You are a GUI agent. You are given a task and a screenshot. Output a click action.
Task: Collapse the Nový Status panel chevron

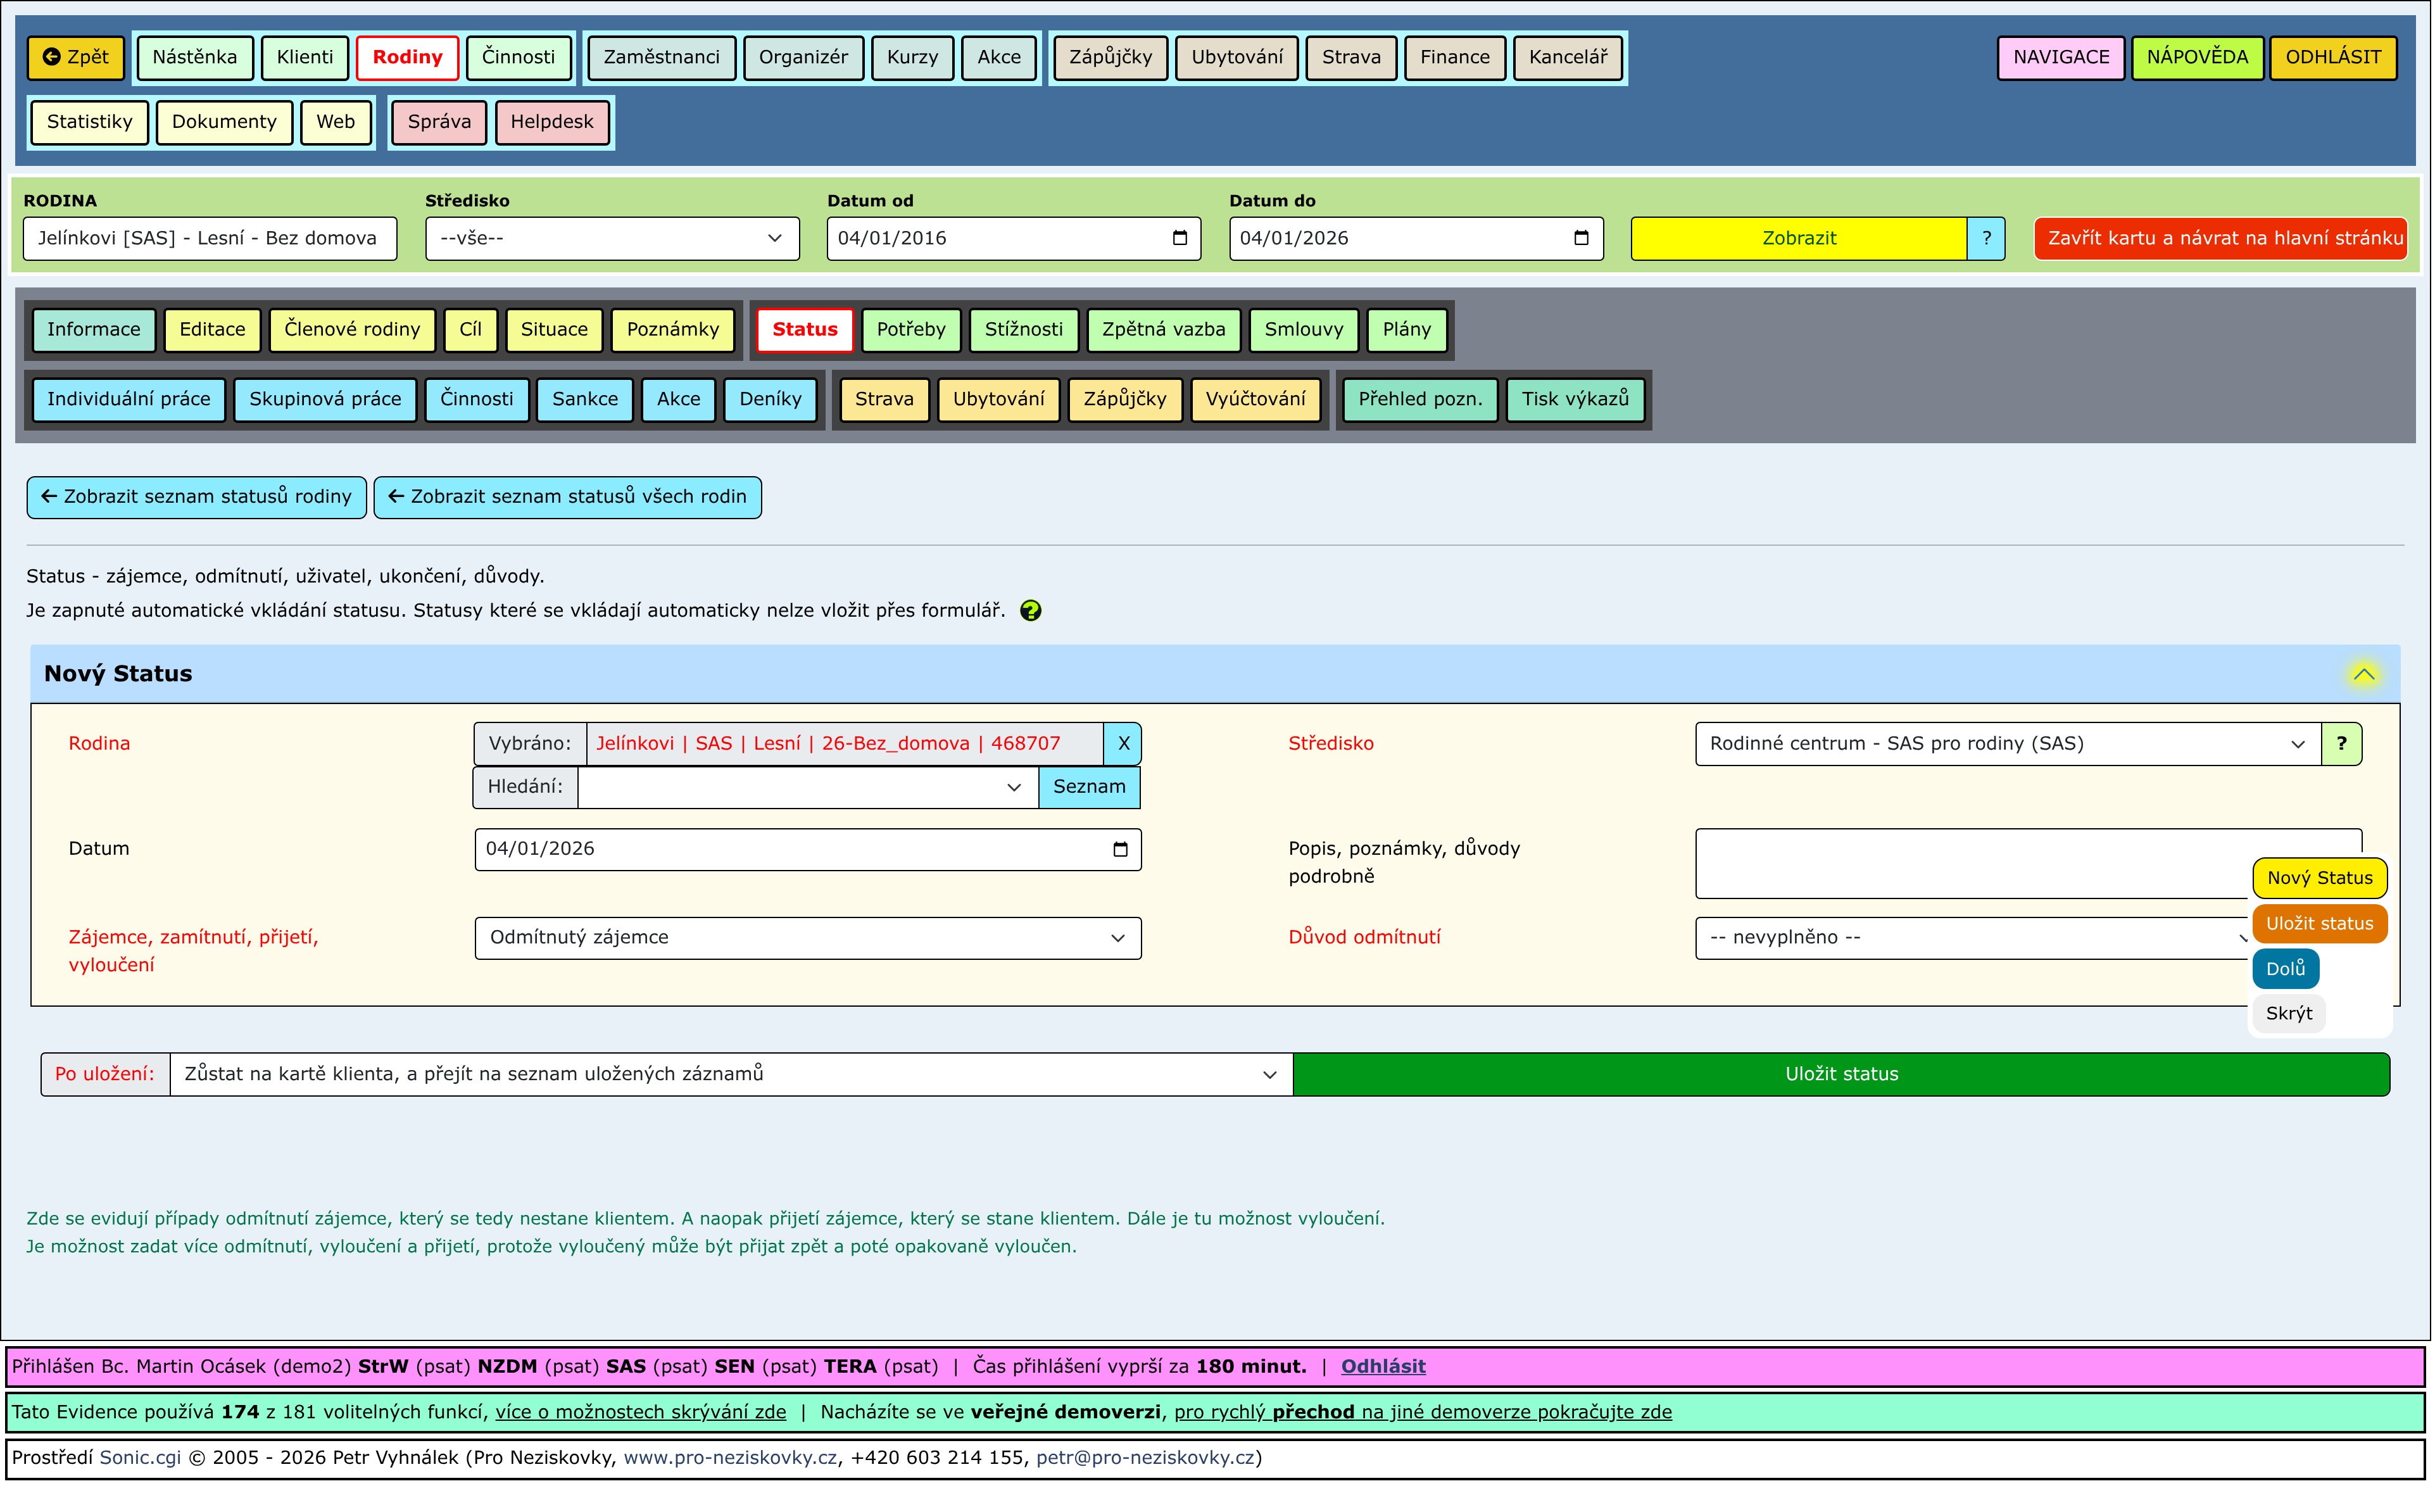[x=2364, y=674]
